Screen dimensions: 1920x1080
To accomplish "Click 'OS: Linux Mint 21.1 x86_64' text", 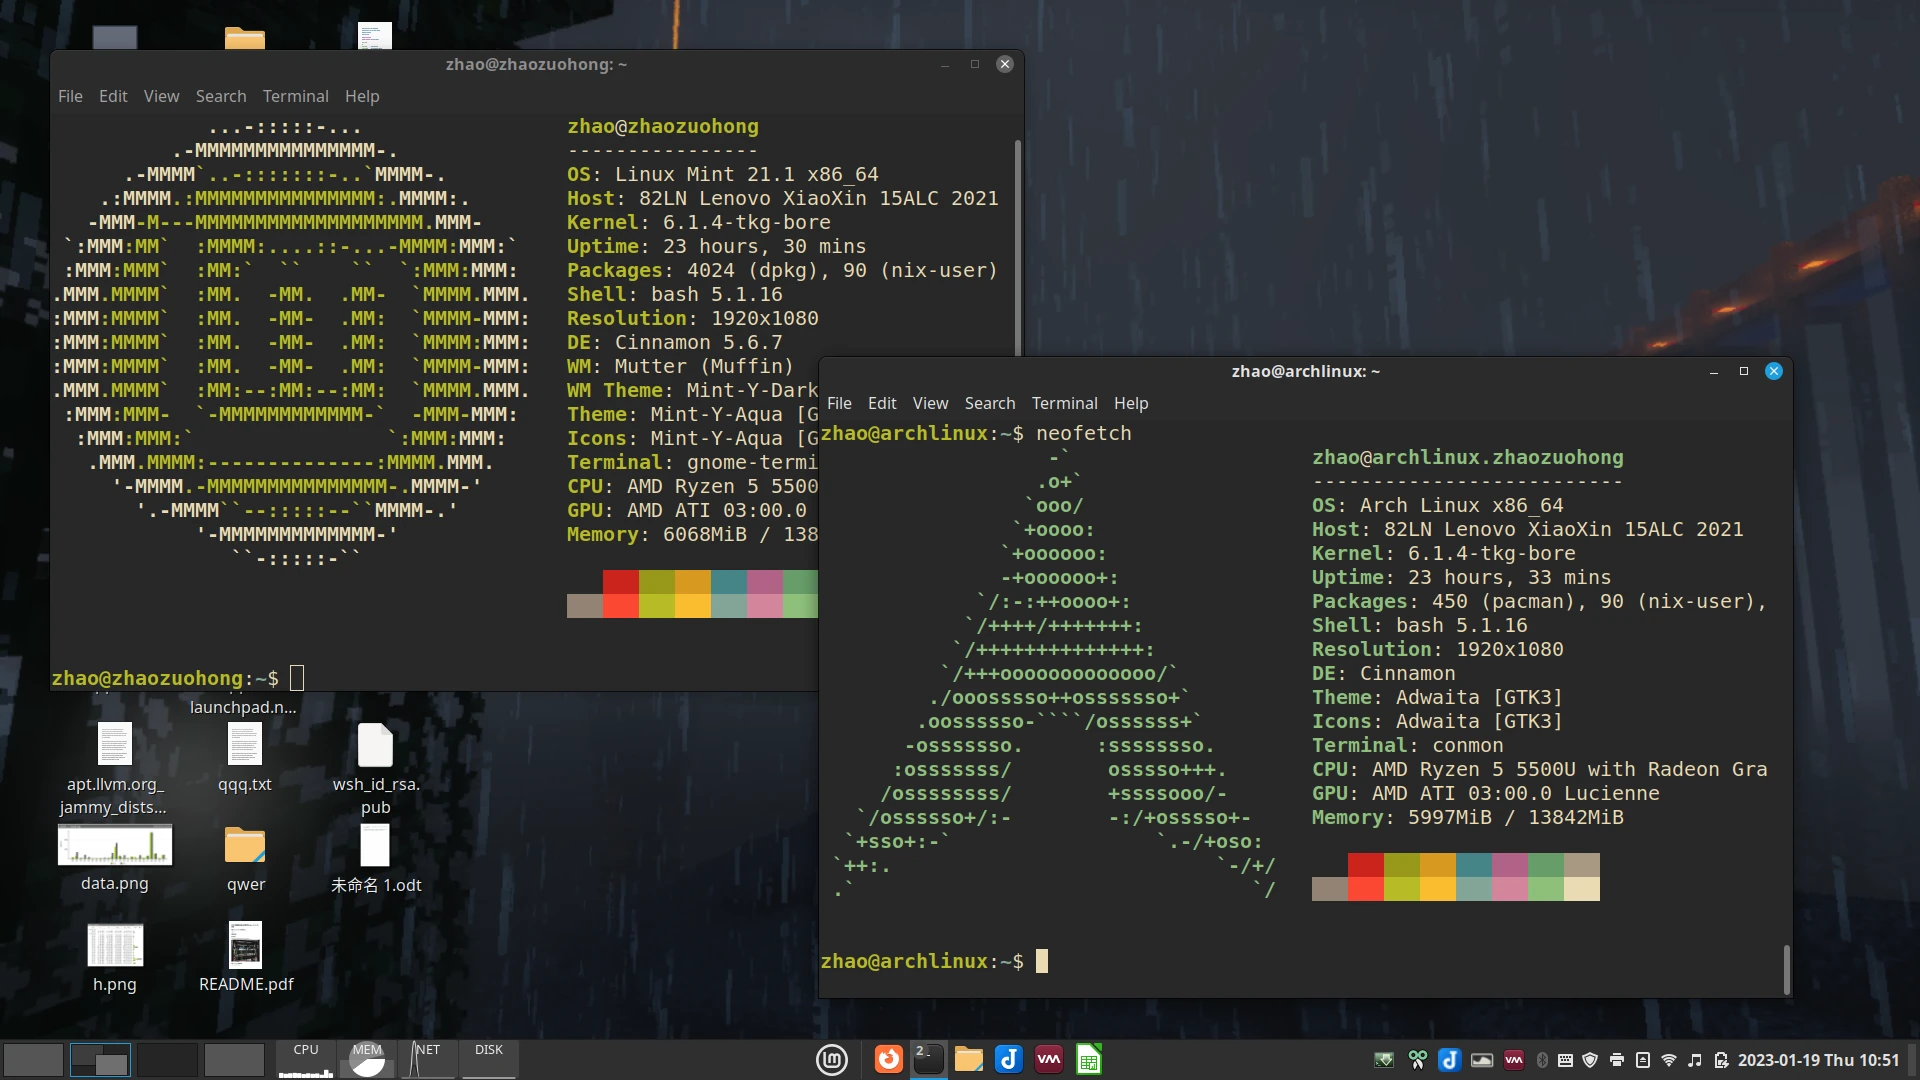I will pyautogui.click(x=723, y=174).
